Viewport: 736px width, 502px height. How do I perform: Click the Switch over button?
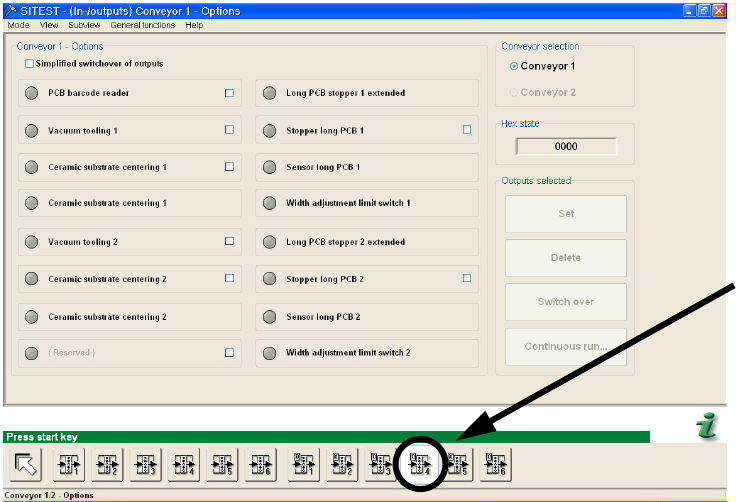pyautogui.click(x=566, y=302)
